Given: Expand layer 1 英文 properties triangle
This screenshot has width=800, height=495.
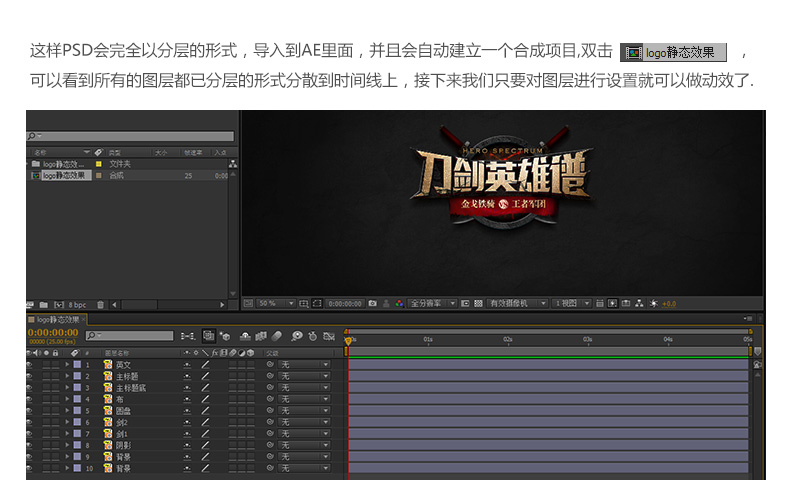Looking at the screenshot, I should click(x=67, y=364).
